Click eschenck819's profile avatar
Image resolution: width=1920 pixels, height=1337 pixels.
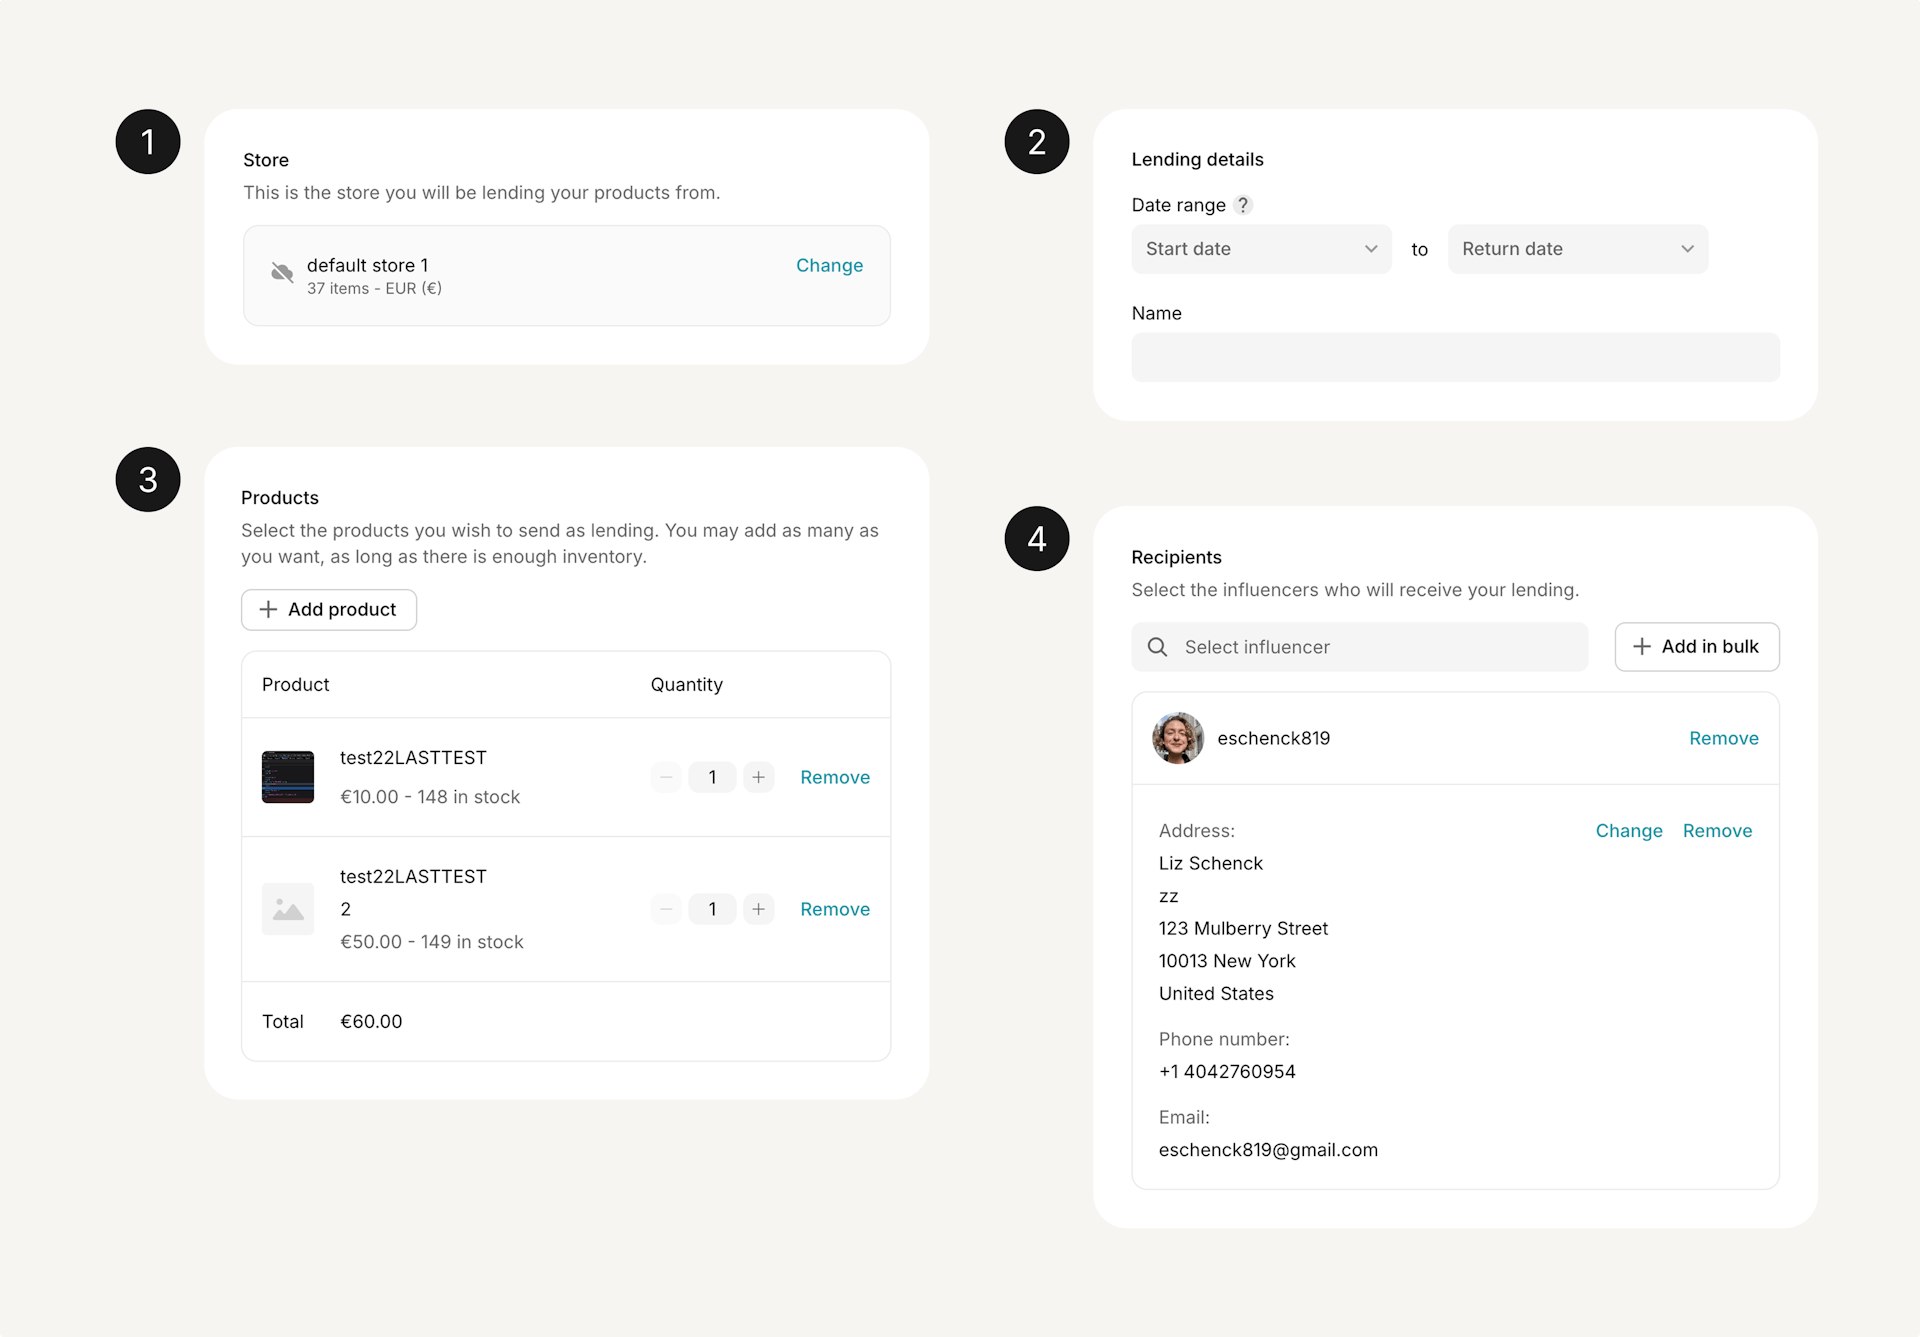pyautogui.click(x=1178, y=738)
